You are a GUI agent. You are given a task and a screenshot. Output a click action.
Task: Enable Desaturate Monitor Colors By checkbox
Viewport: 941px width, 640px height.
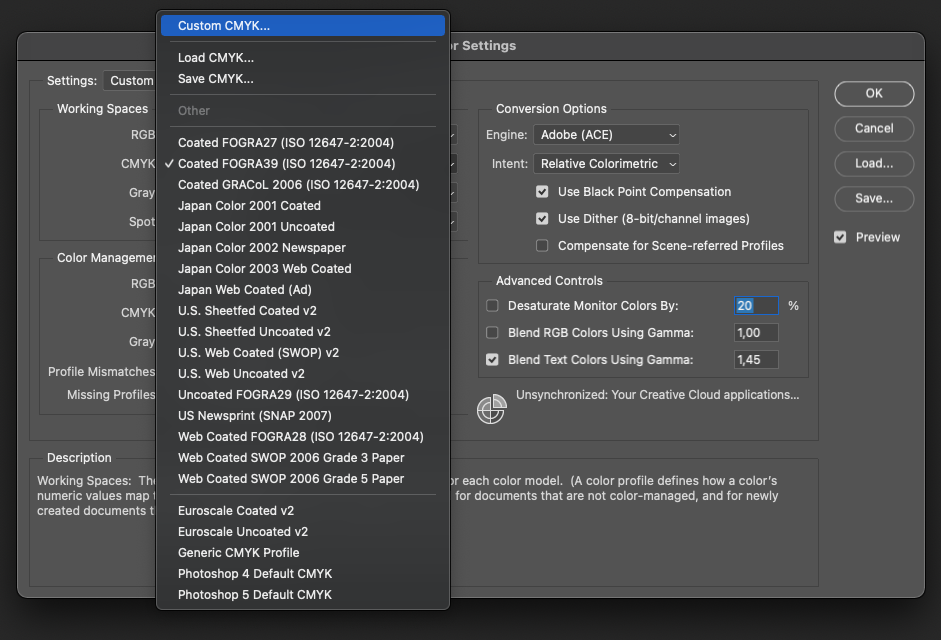pos(492,306)
